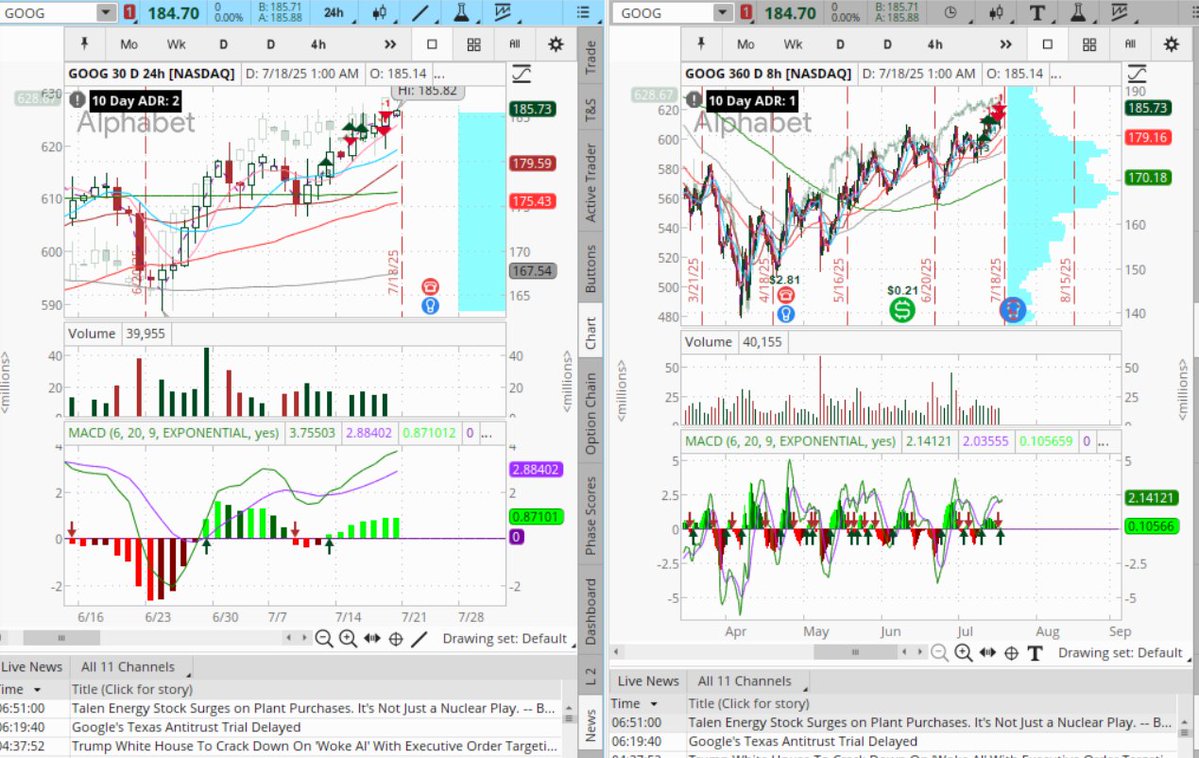Click the All button on left chart toolbar
This screenshot has width=1199, height=758.
pyautogui.click(x=515, y=44)
